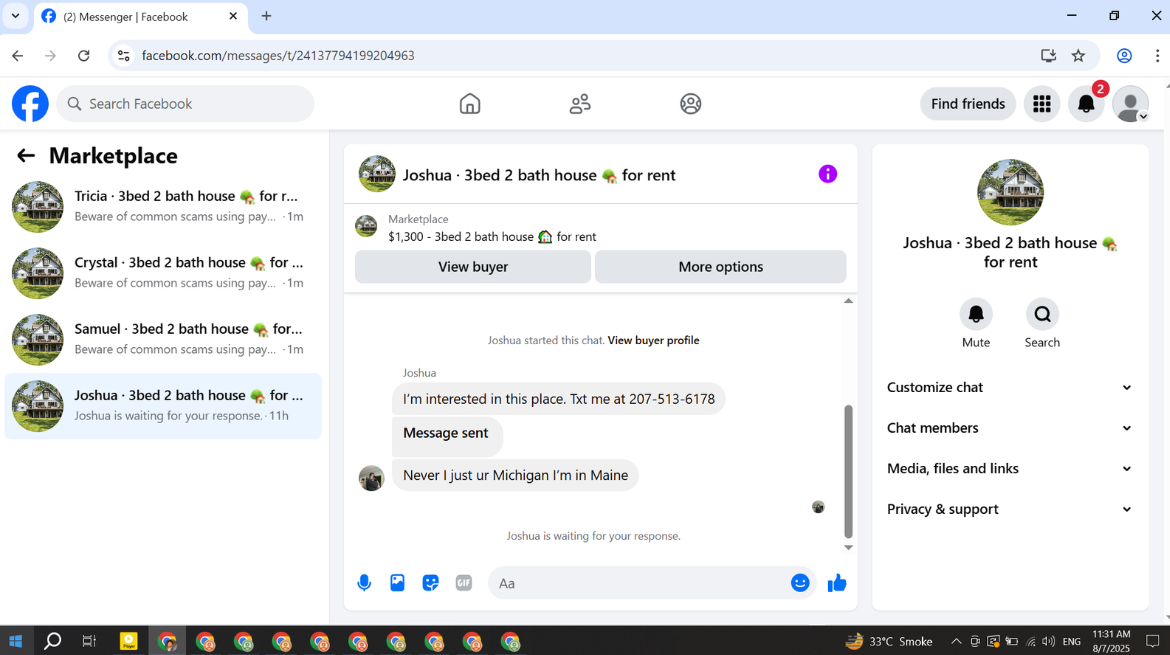Viewport: 1170px width, 655px height.
Task: Click the chat messages scrollbar thumb
Action: point(848,471)
